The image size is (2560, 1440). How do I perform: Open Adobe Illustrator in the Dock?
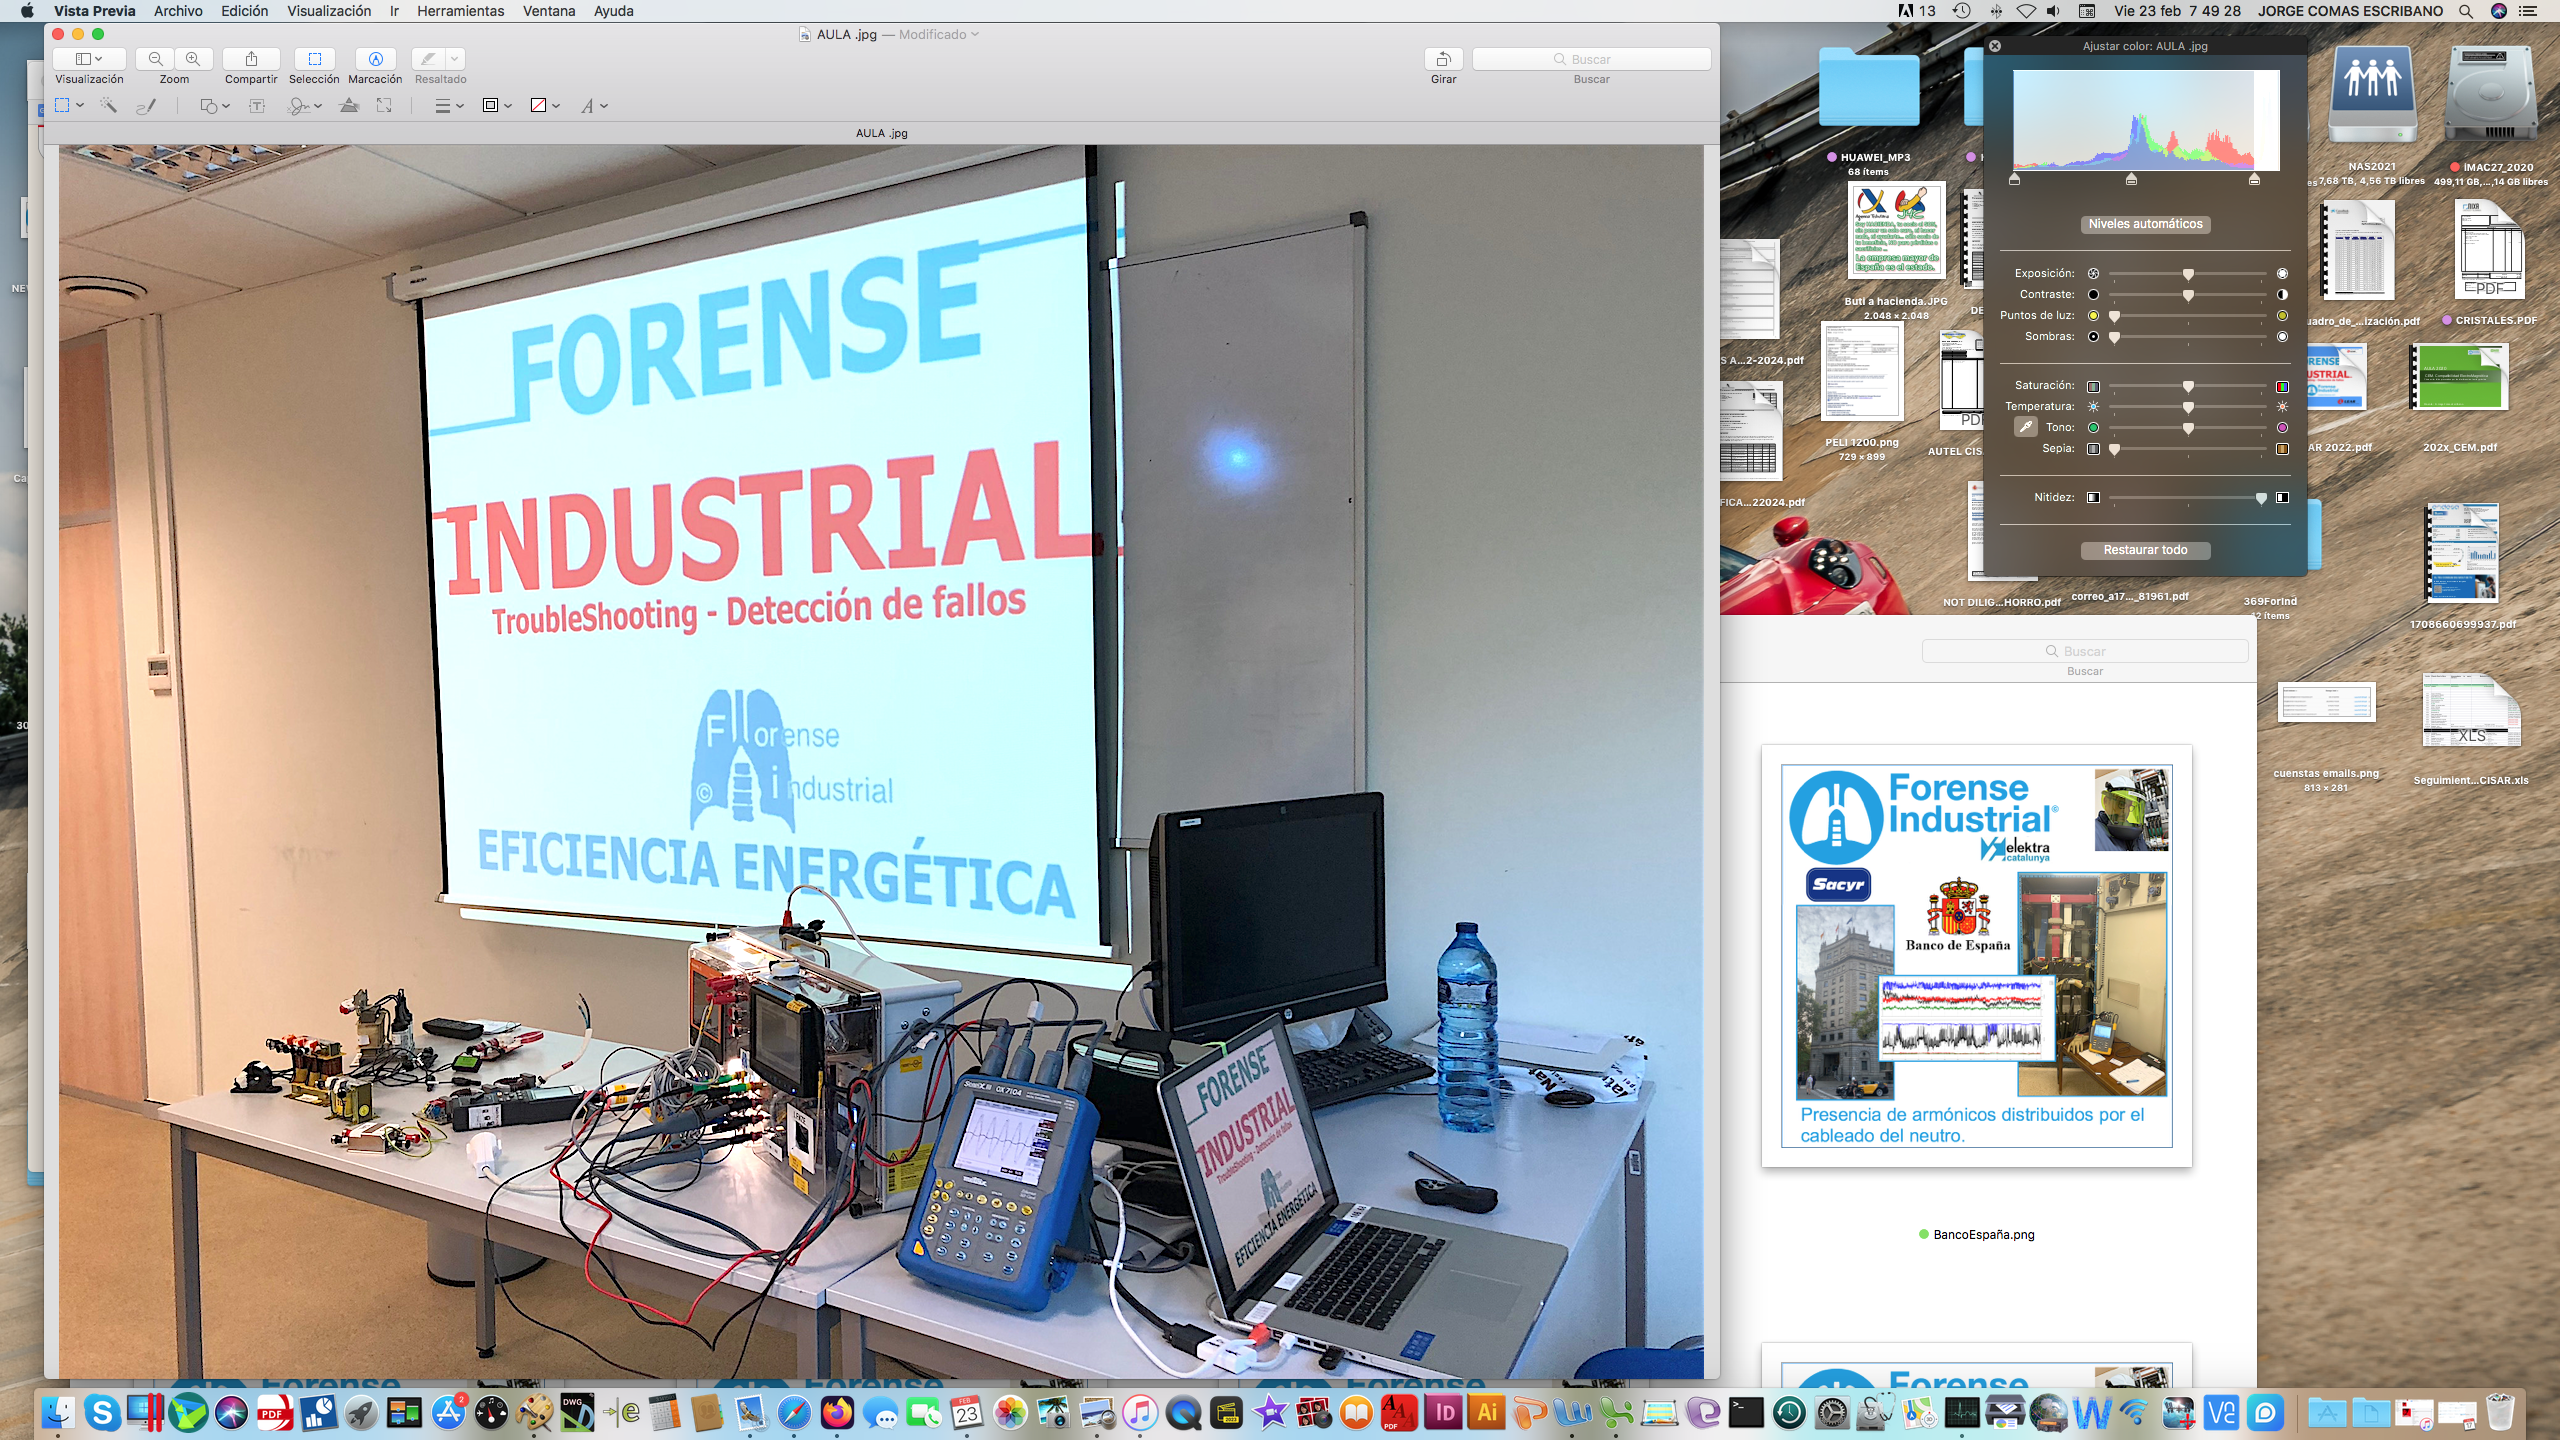(1487, 1413)
